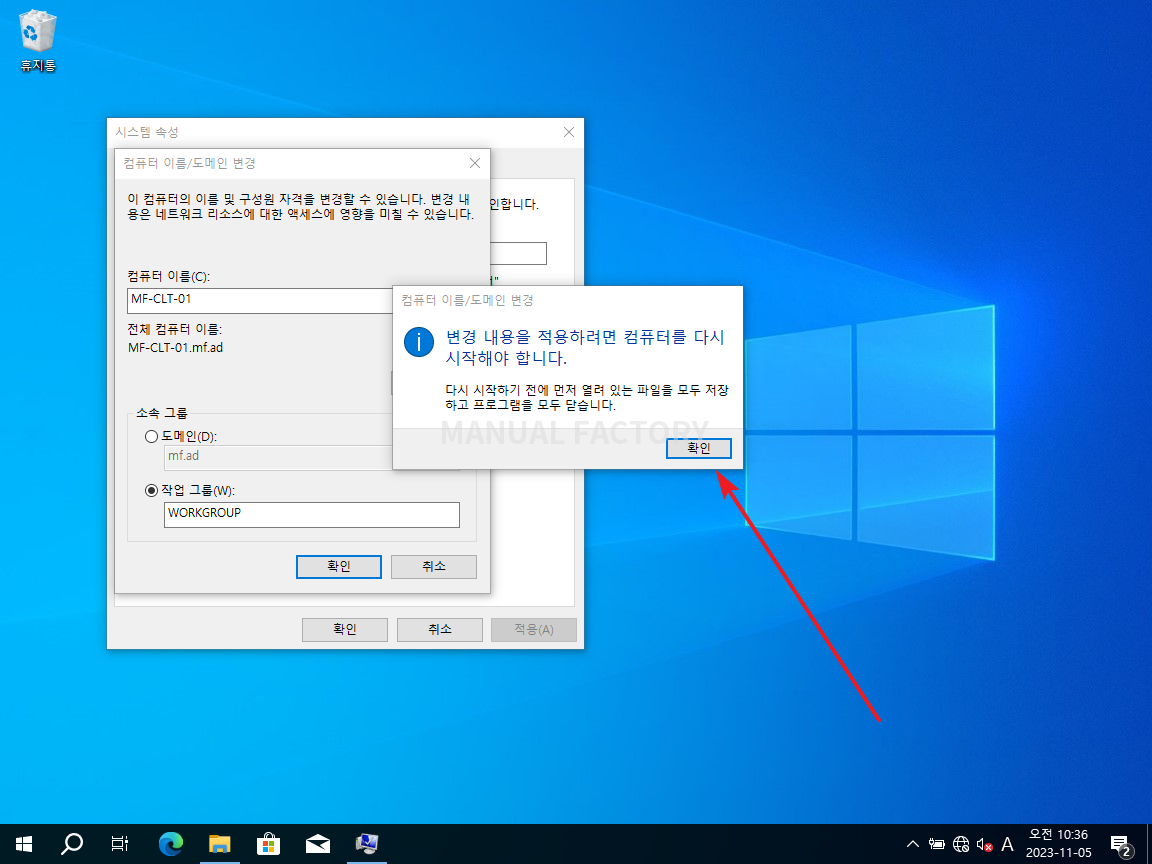1152x864 pixels.
Task: Select the 도메인(D) radio button
Action: click(151, 436)
